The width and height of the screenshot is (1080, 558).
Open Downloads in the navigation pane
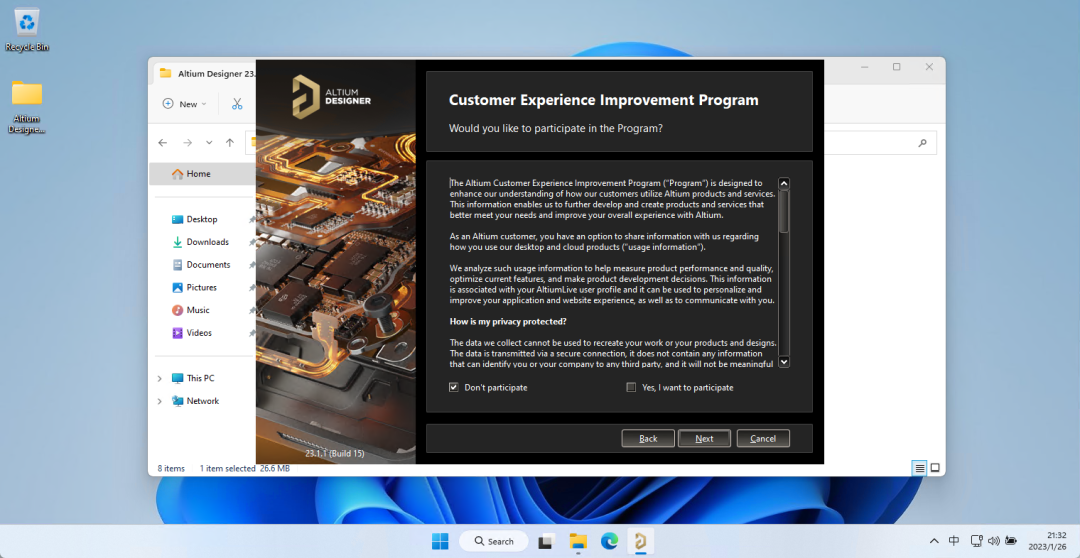pyautogui.click(x=207, y=242)
